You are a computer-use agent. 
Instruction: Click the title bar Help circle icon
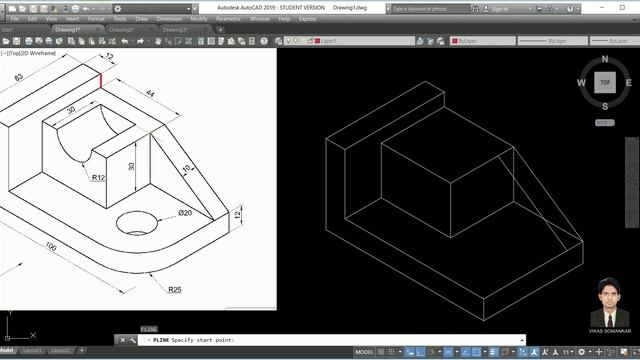pos(570,9)
